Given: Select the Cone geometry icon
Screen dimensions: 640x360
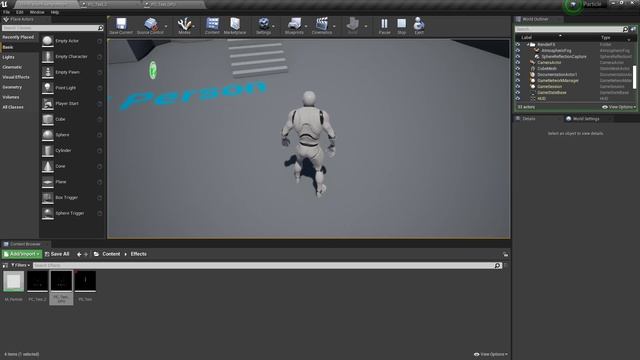Looking at the screenshot, I should [48, 166].
